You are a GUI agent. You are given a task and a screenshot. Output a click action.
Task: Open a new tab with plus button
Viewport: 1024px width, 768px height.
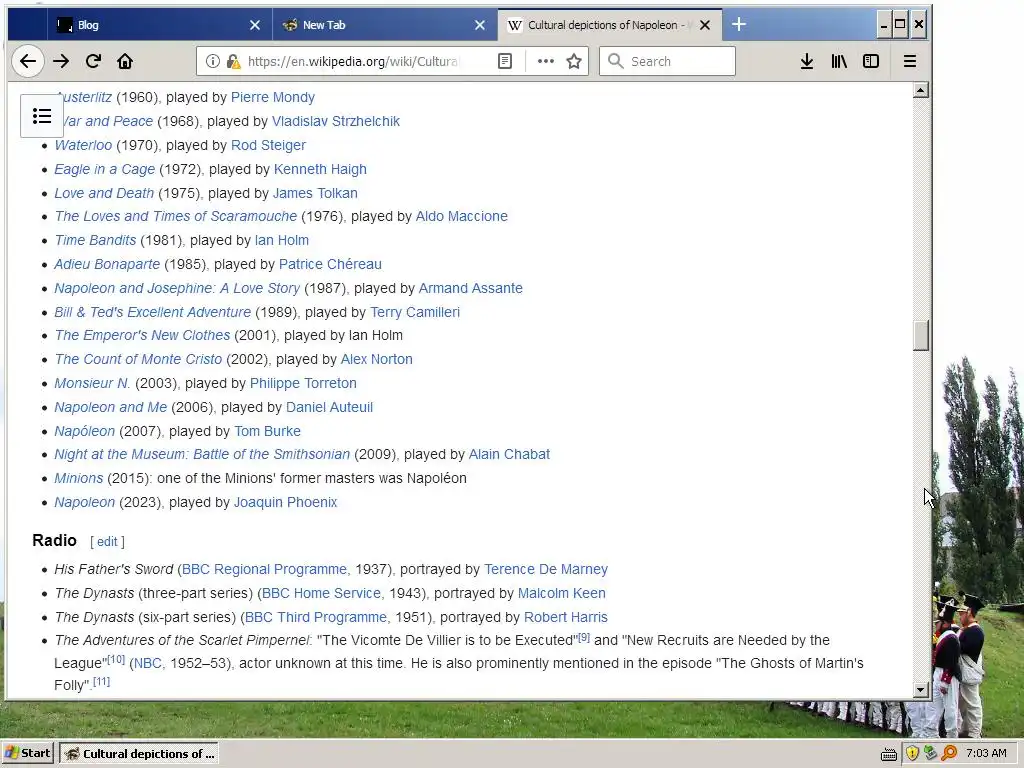coord(739,25)
